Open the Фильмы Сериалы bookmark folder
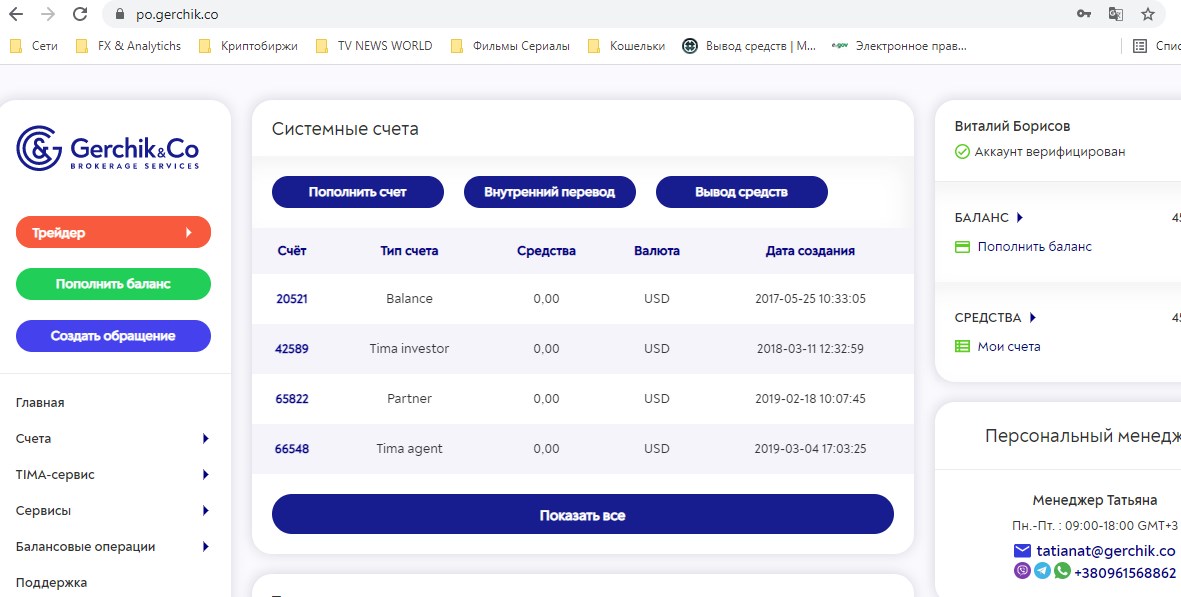Image resolution: width=1181 pixels, height=597 pixels. [x=510, y=46]
